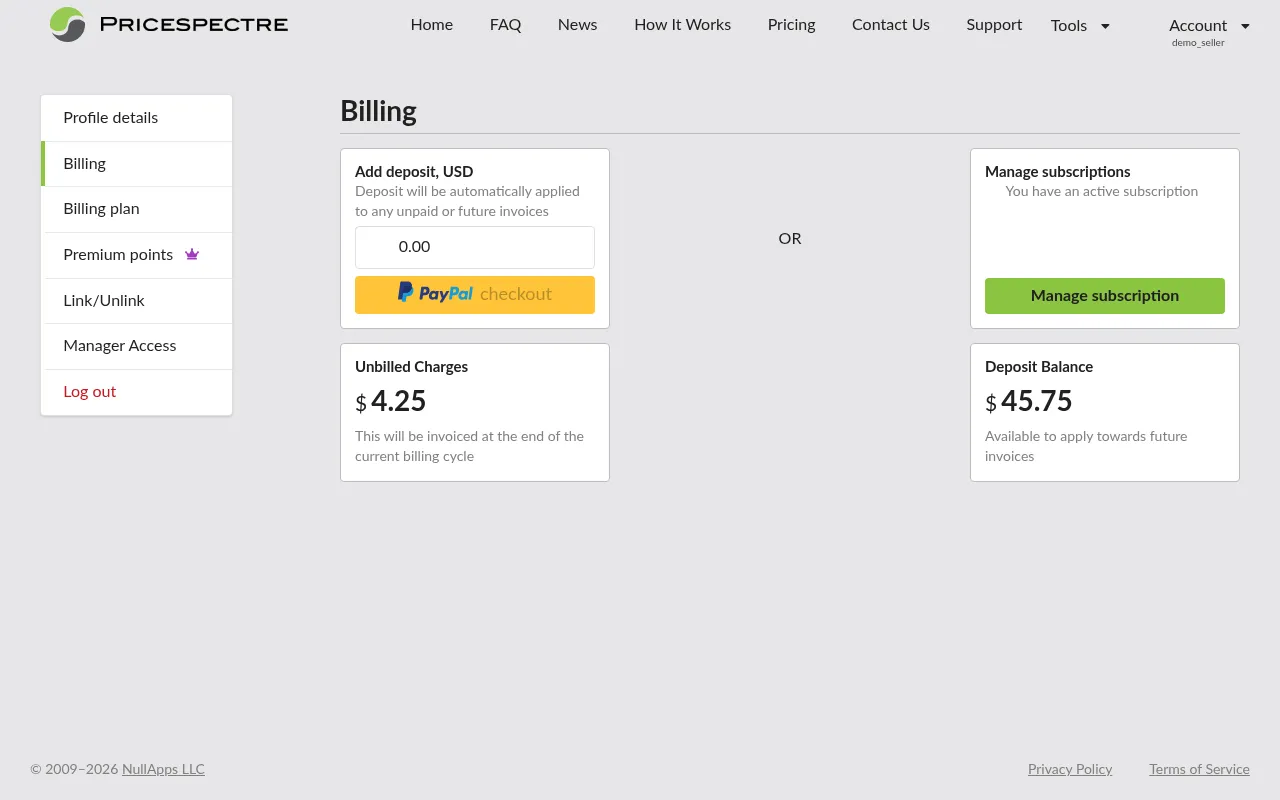This screenshot has height=800, width=1280.
Task: Go to the Pricing page
Action: [791, 25]
